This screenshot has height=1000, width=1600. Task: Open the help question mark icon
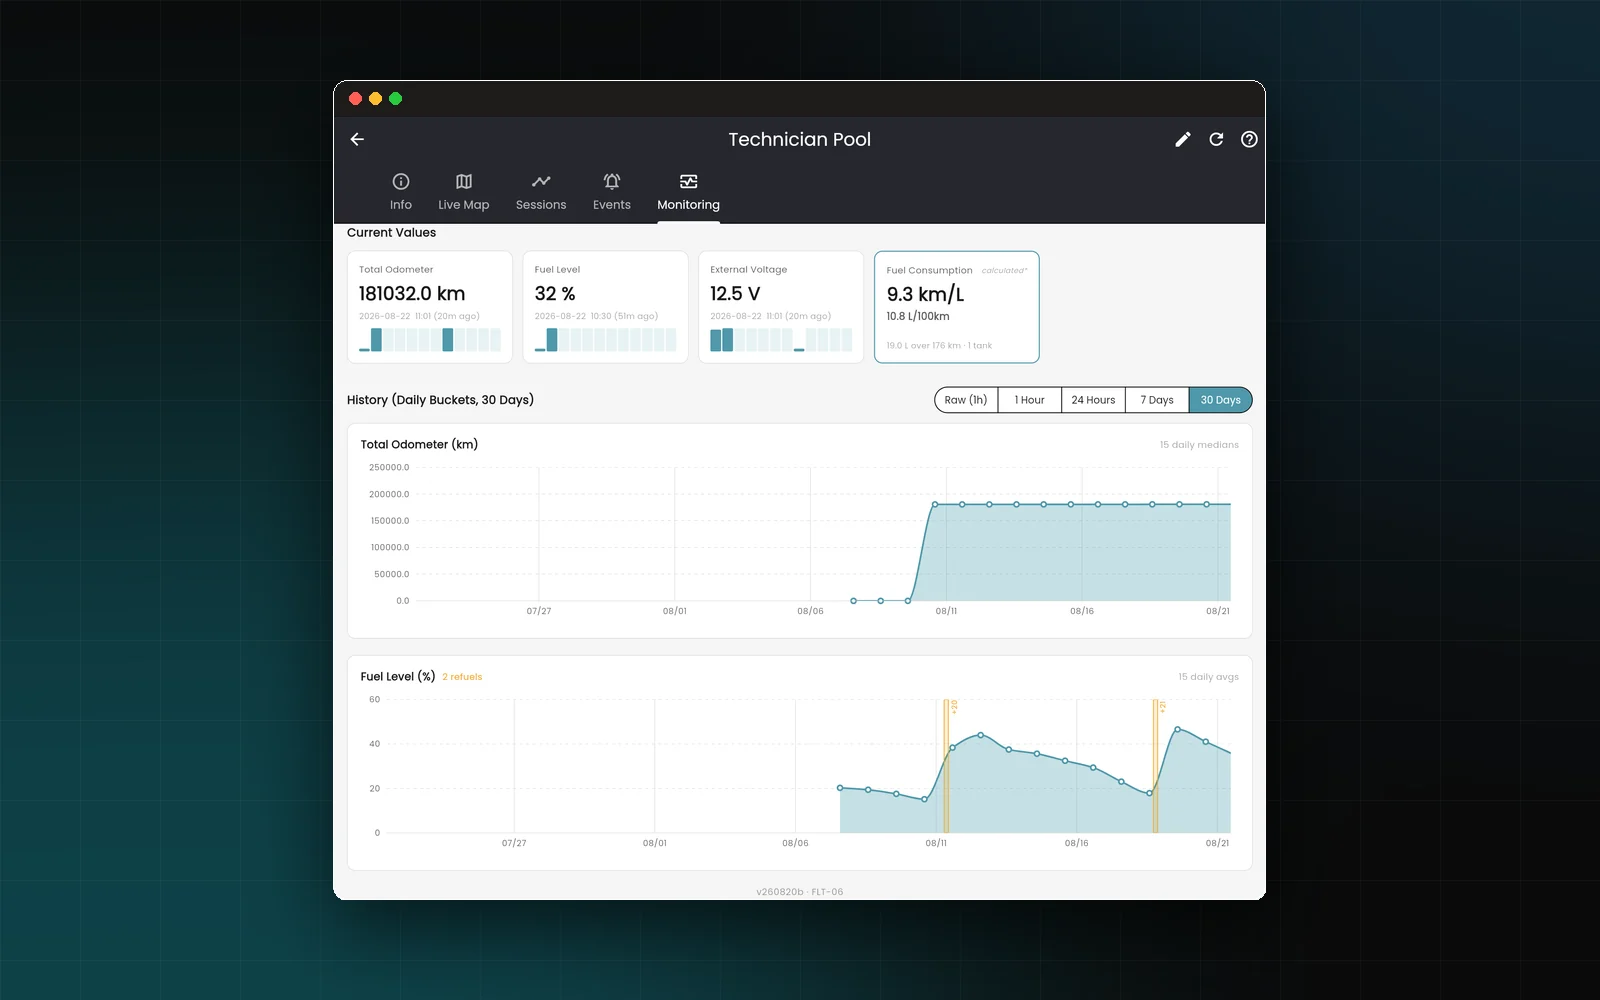[x=1249, y=140]
